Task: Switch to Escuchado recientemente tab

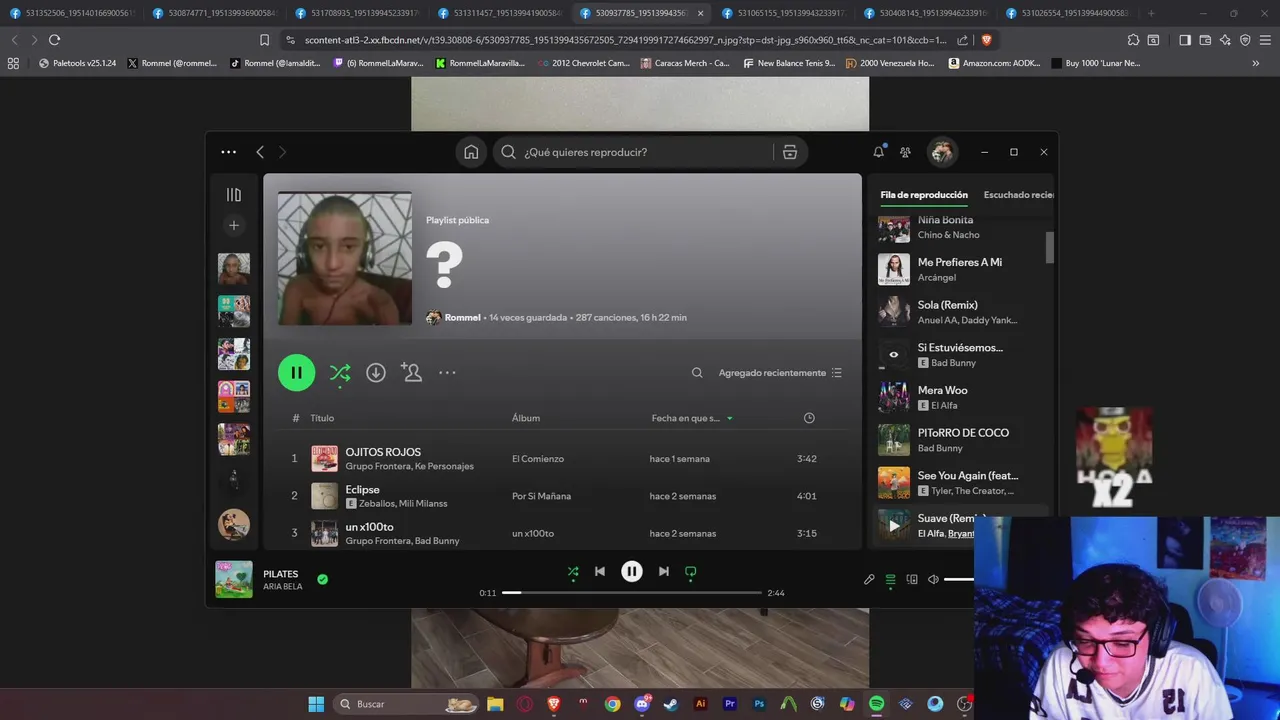Action: click(x=1018, y=195)
